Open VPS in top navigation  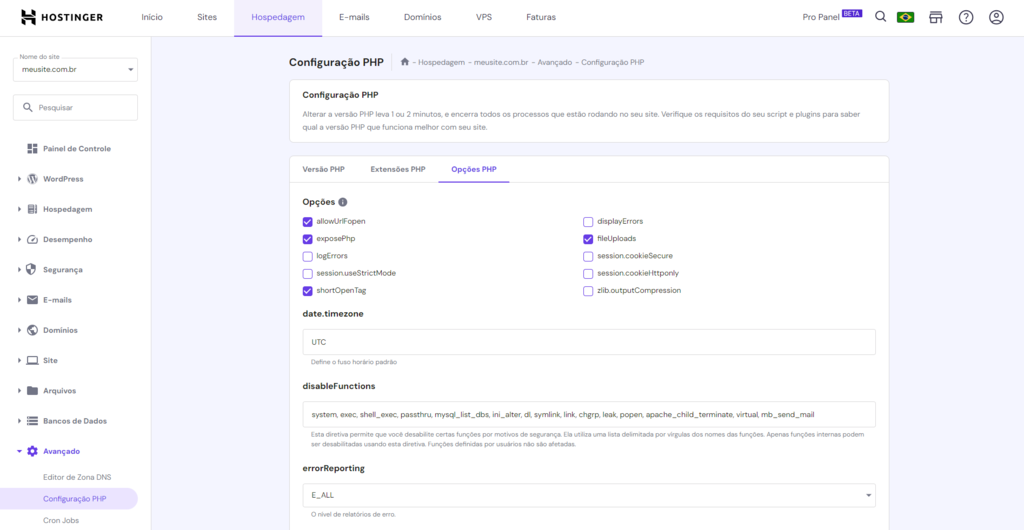click(484, 18)
